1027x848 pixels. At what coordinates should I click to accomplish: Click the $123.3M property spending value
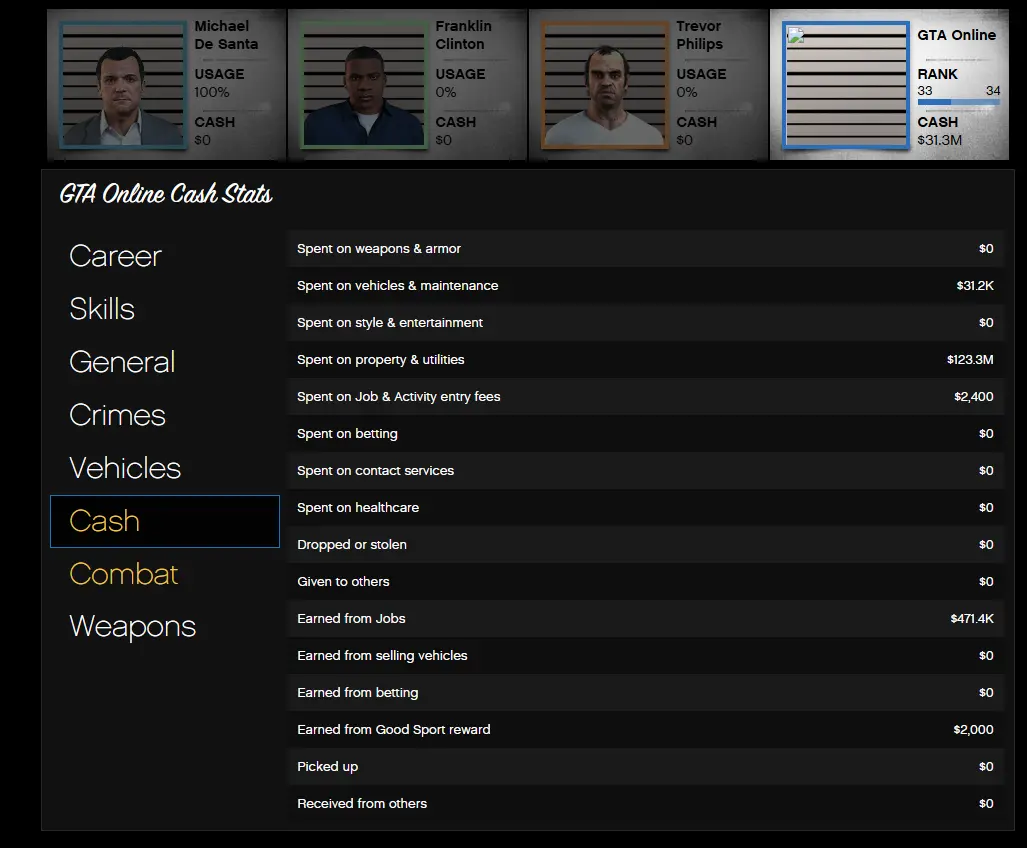click(x=970, y=359)
